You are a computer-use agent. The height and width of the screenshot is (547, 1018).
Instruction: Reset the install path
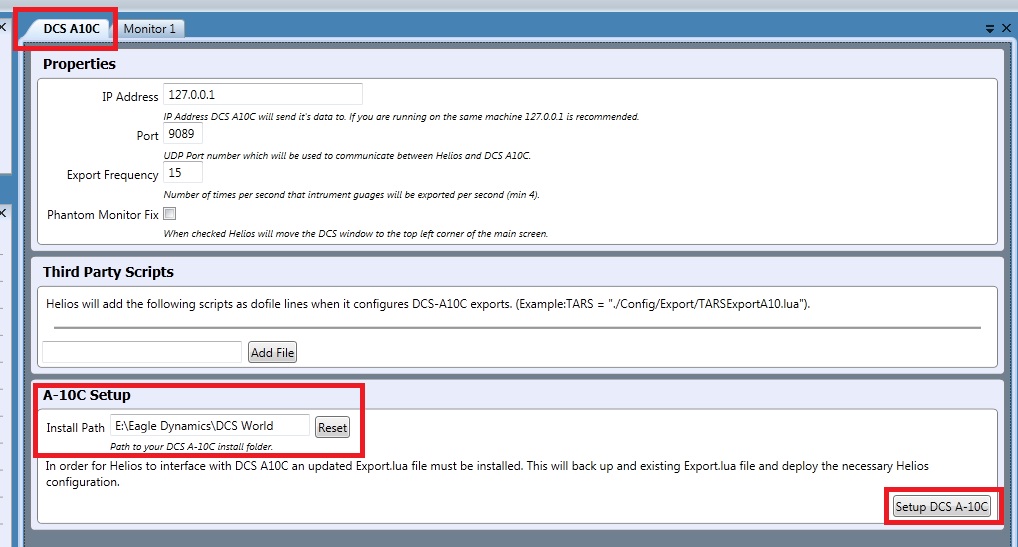click(332, 428)
